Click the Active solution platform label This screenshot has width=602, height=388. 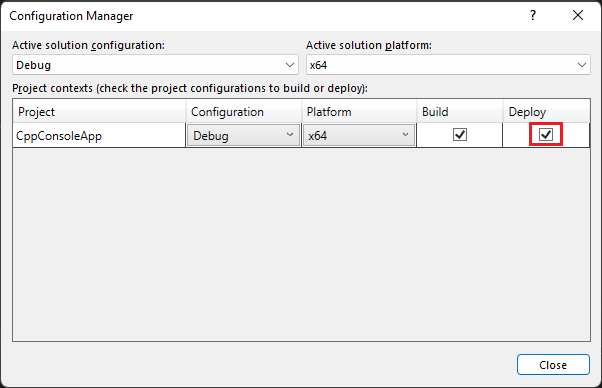point(369,45)
